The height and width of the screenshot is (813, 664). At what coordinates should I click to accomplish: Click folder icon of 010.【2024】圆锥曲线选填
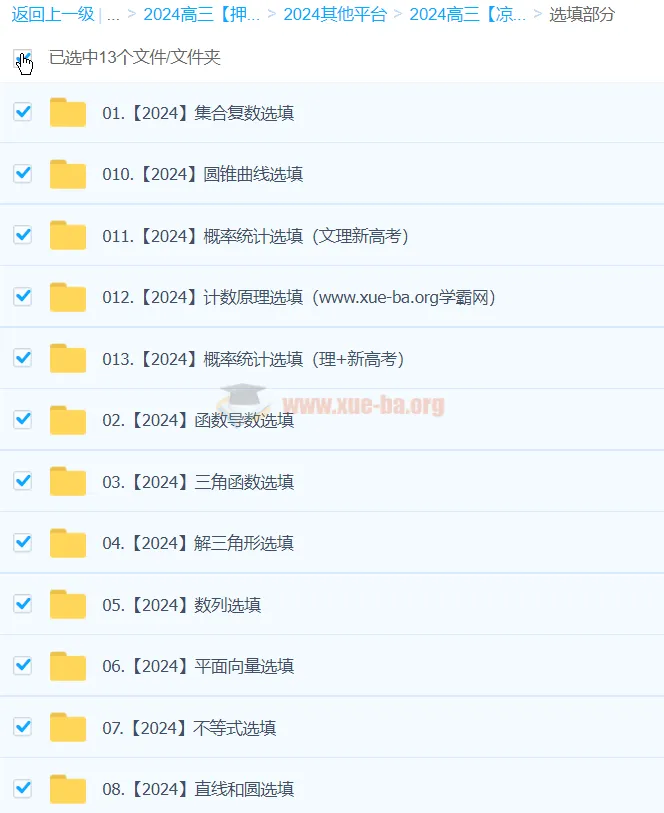(68, 174)
